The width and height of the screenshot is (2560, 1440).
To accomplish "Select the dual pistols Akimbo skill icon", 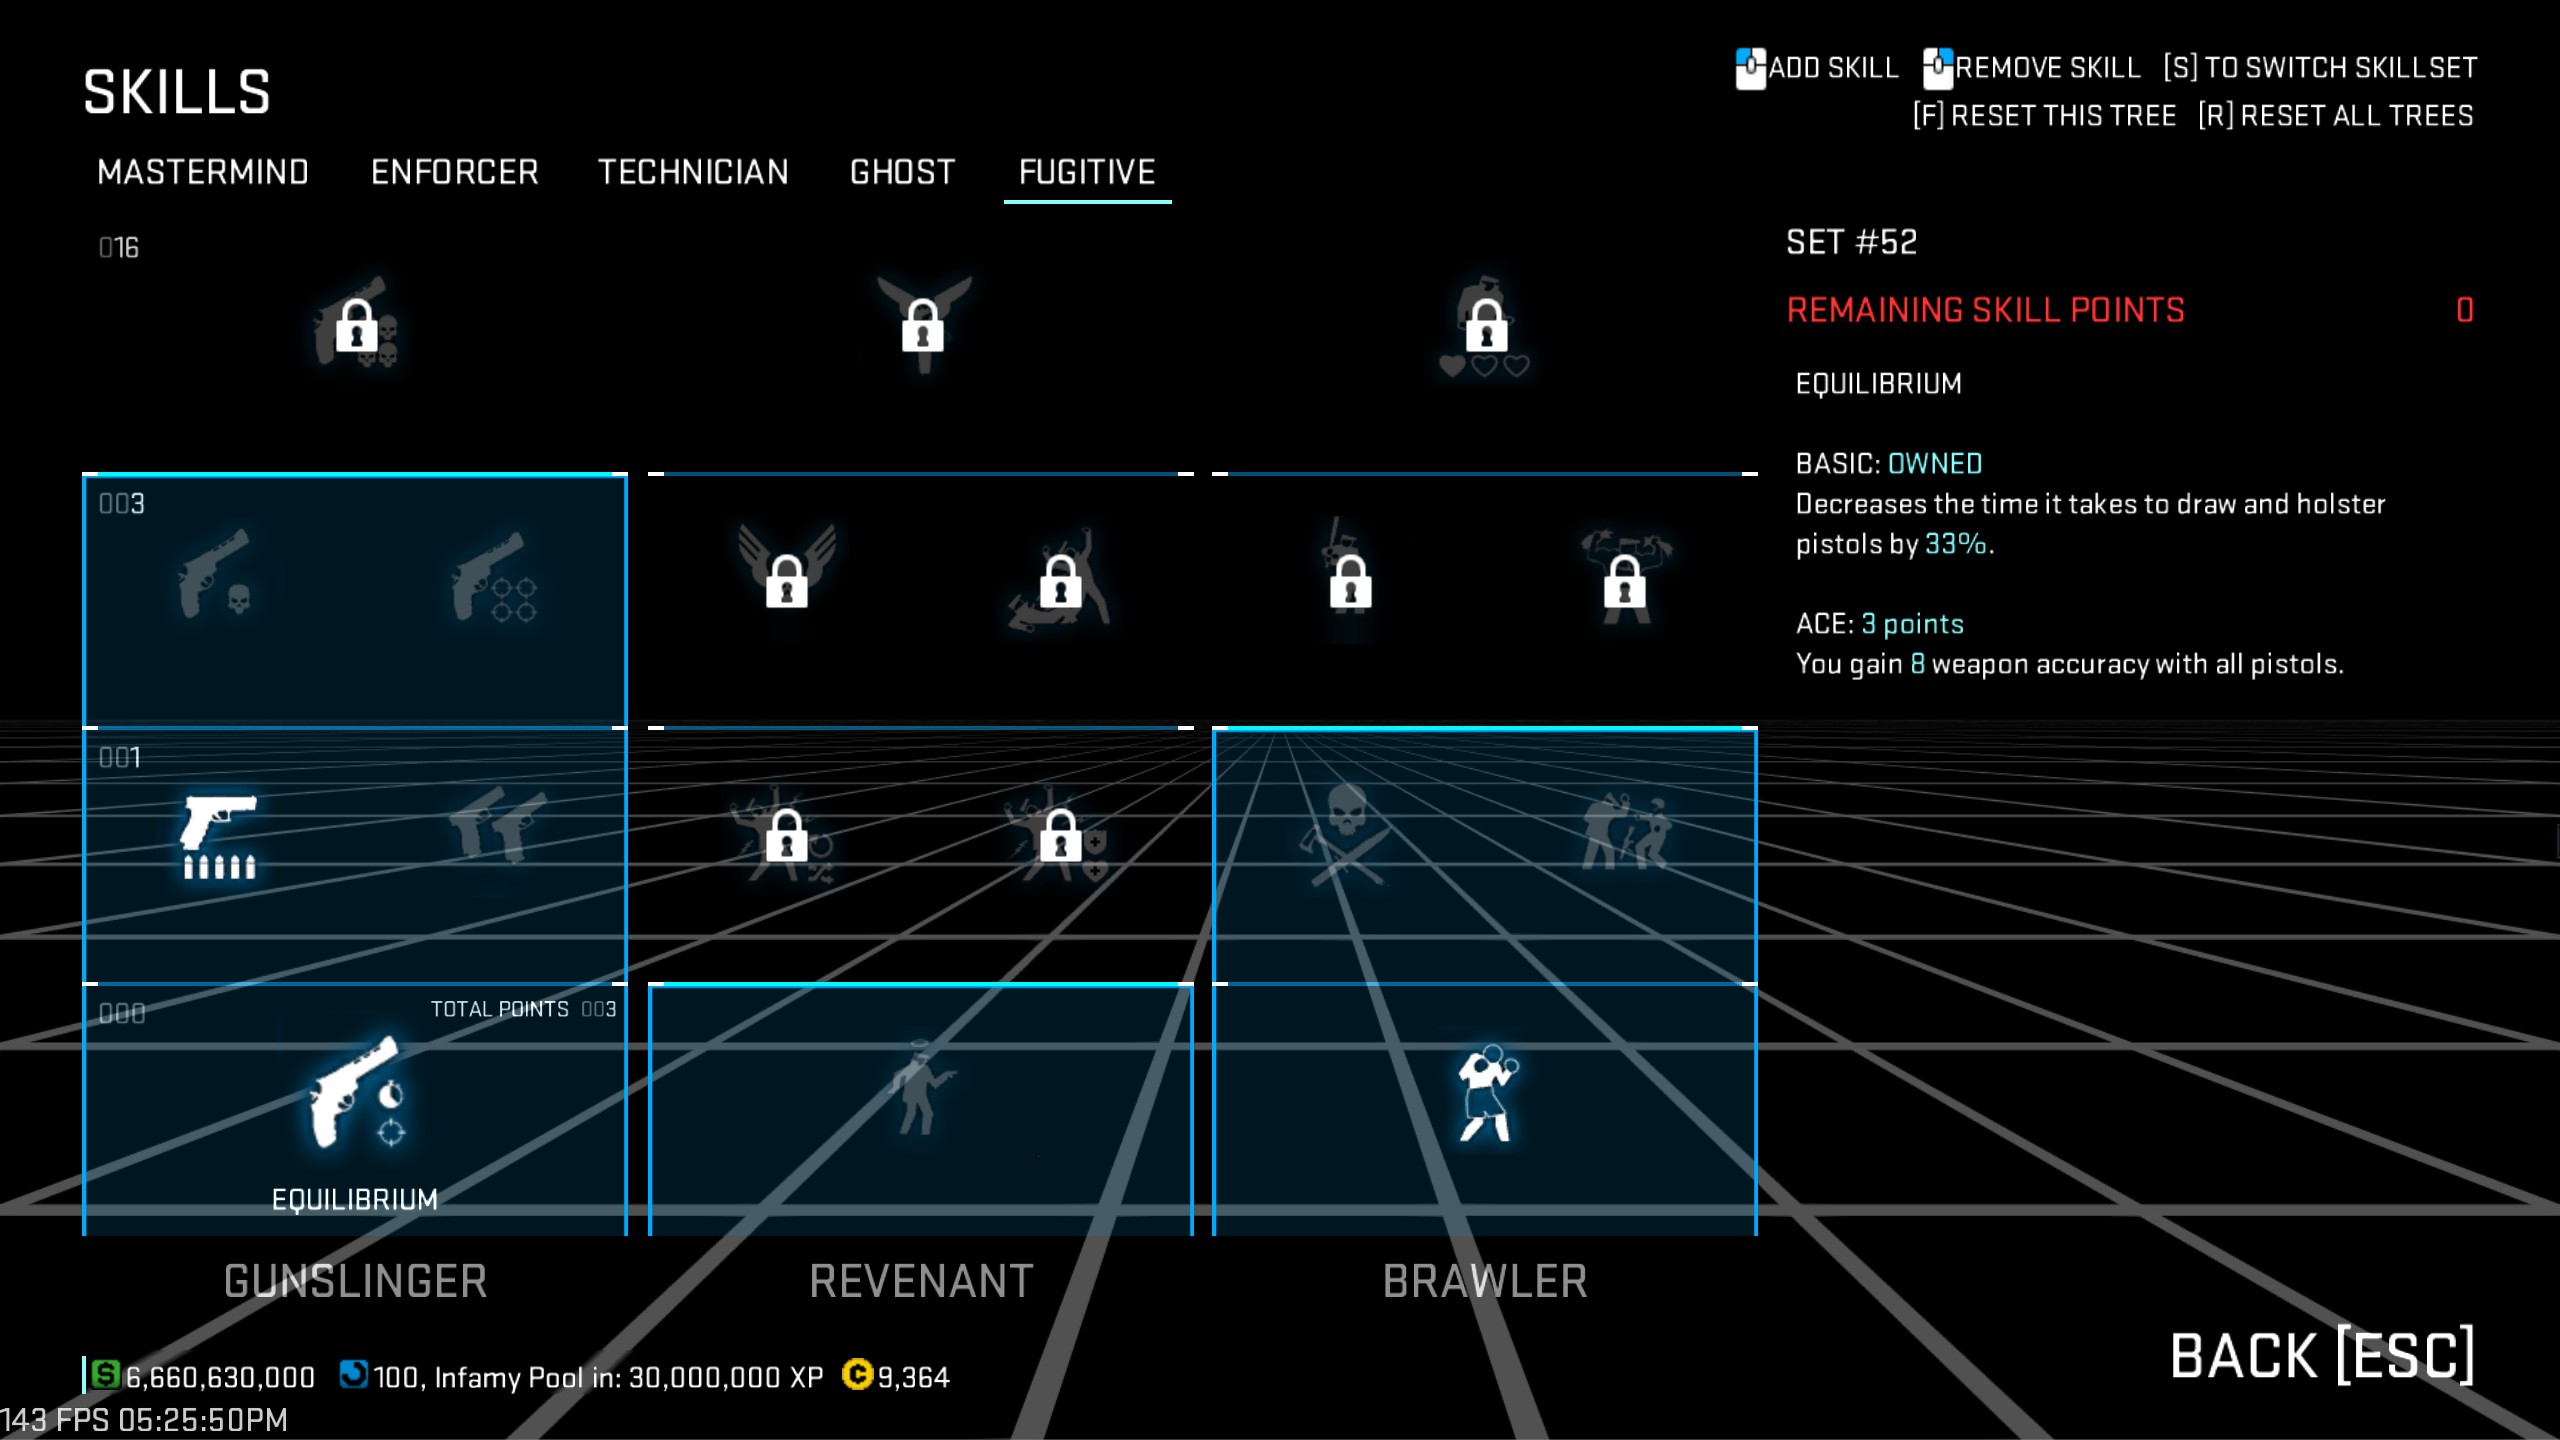I will pyautogui.click(x=497, y=826).
